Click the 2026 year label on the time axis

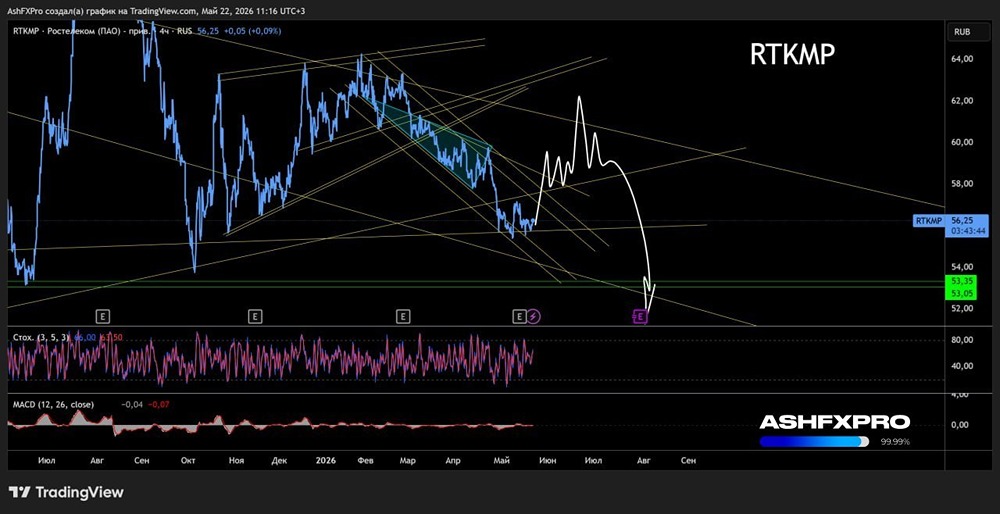click(x=326, y=460)
